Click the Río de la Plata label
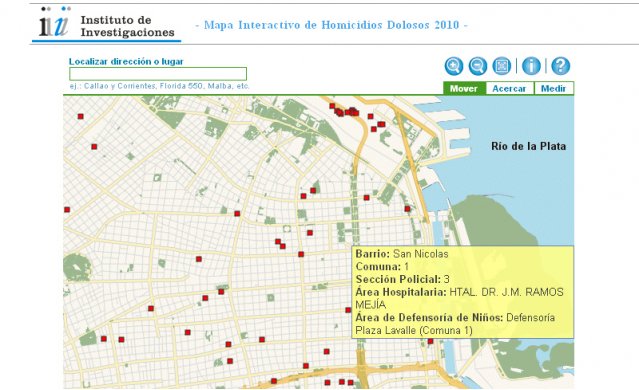Screen dimensions: 639x390 pos(529,146)
